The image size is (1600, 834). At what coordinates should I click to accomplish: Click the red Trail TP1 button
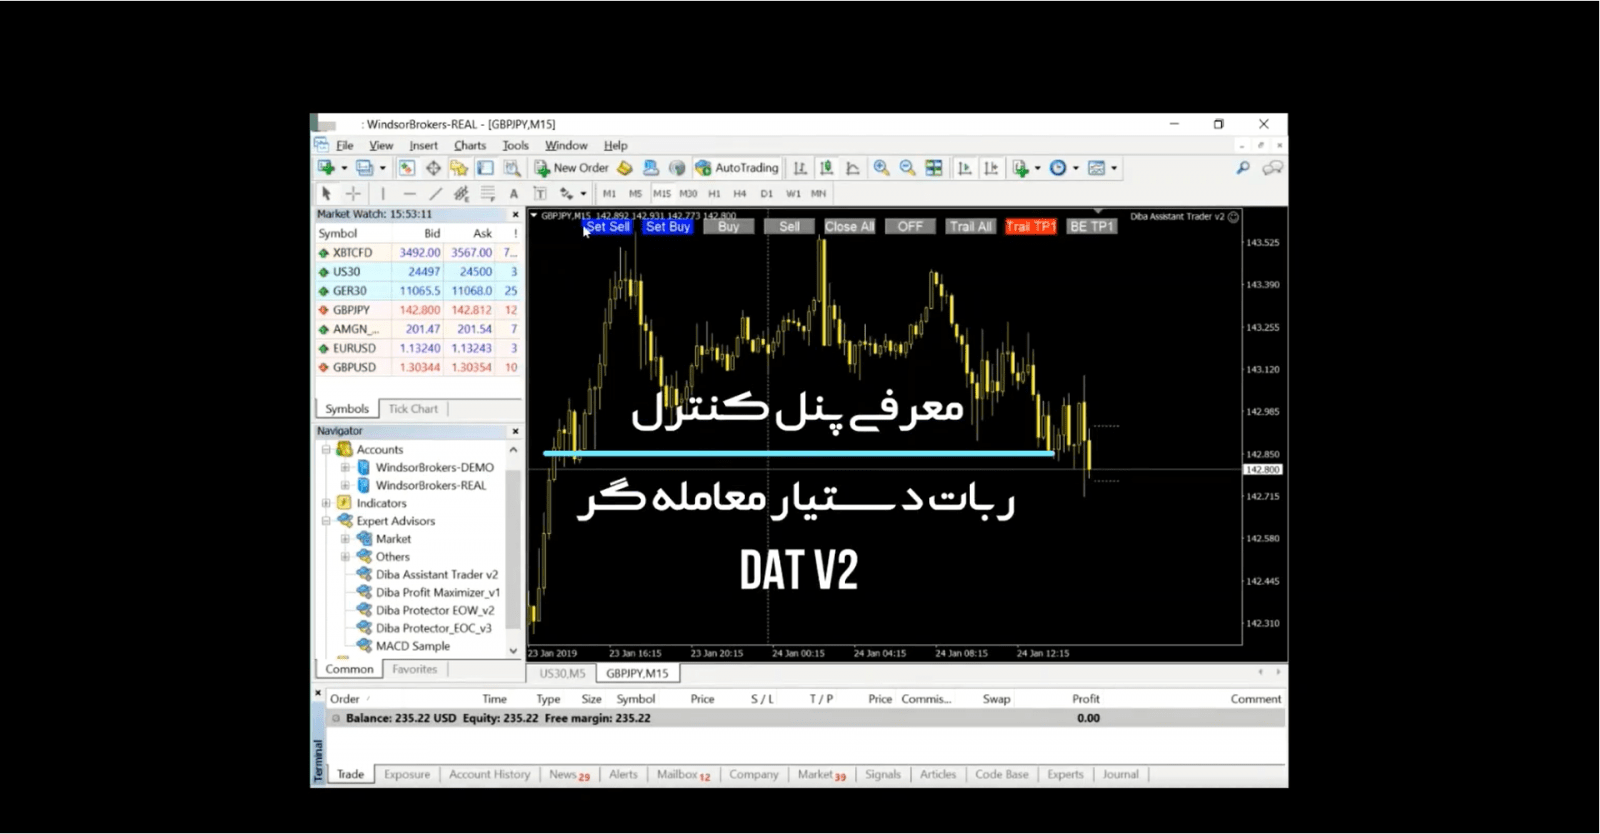coord(1031,227)
